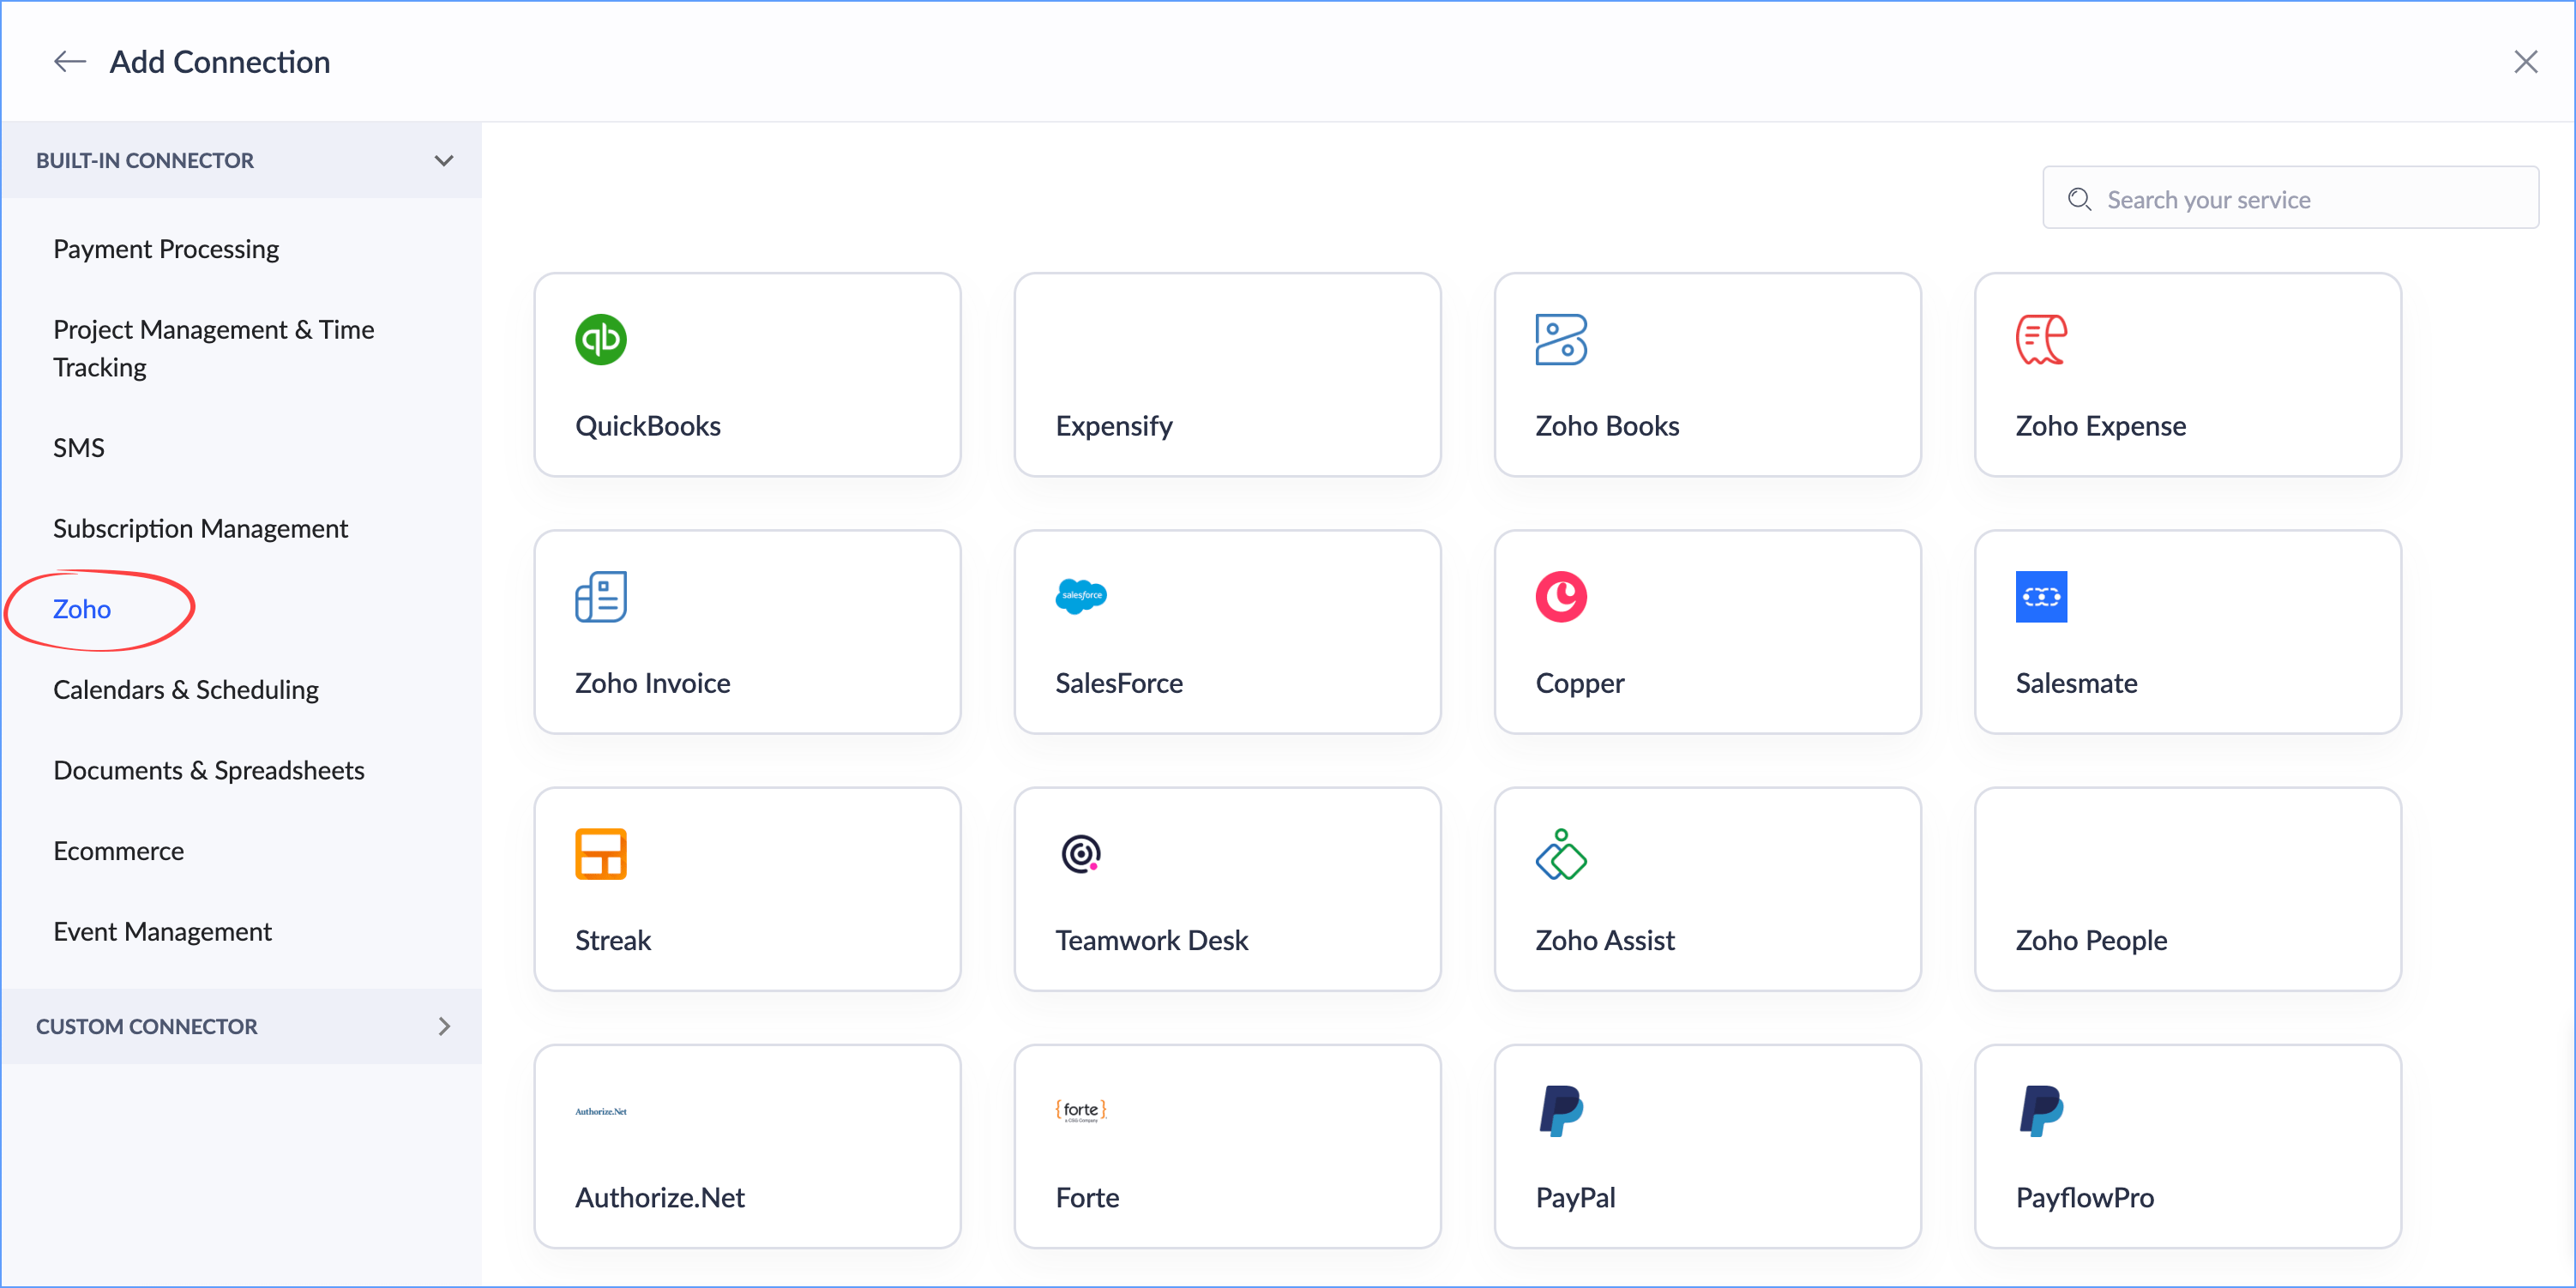This screenshot has height=1288, width=2576.
Task: Select the Copper pink logo icon
Action: (x=1560, y=596)
